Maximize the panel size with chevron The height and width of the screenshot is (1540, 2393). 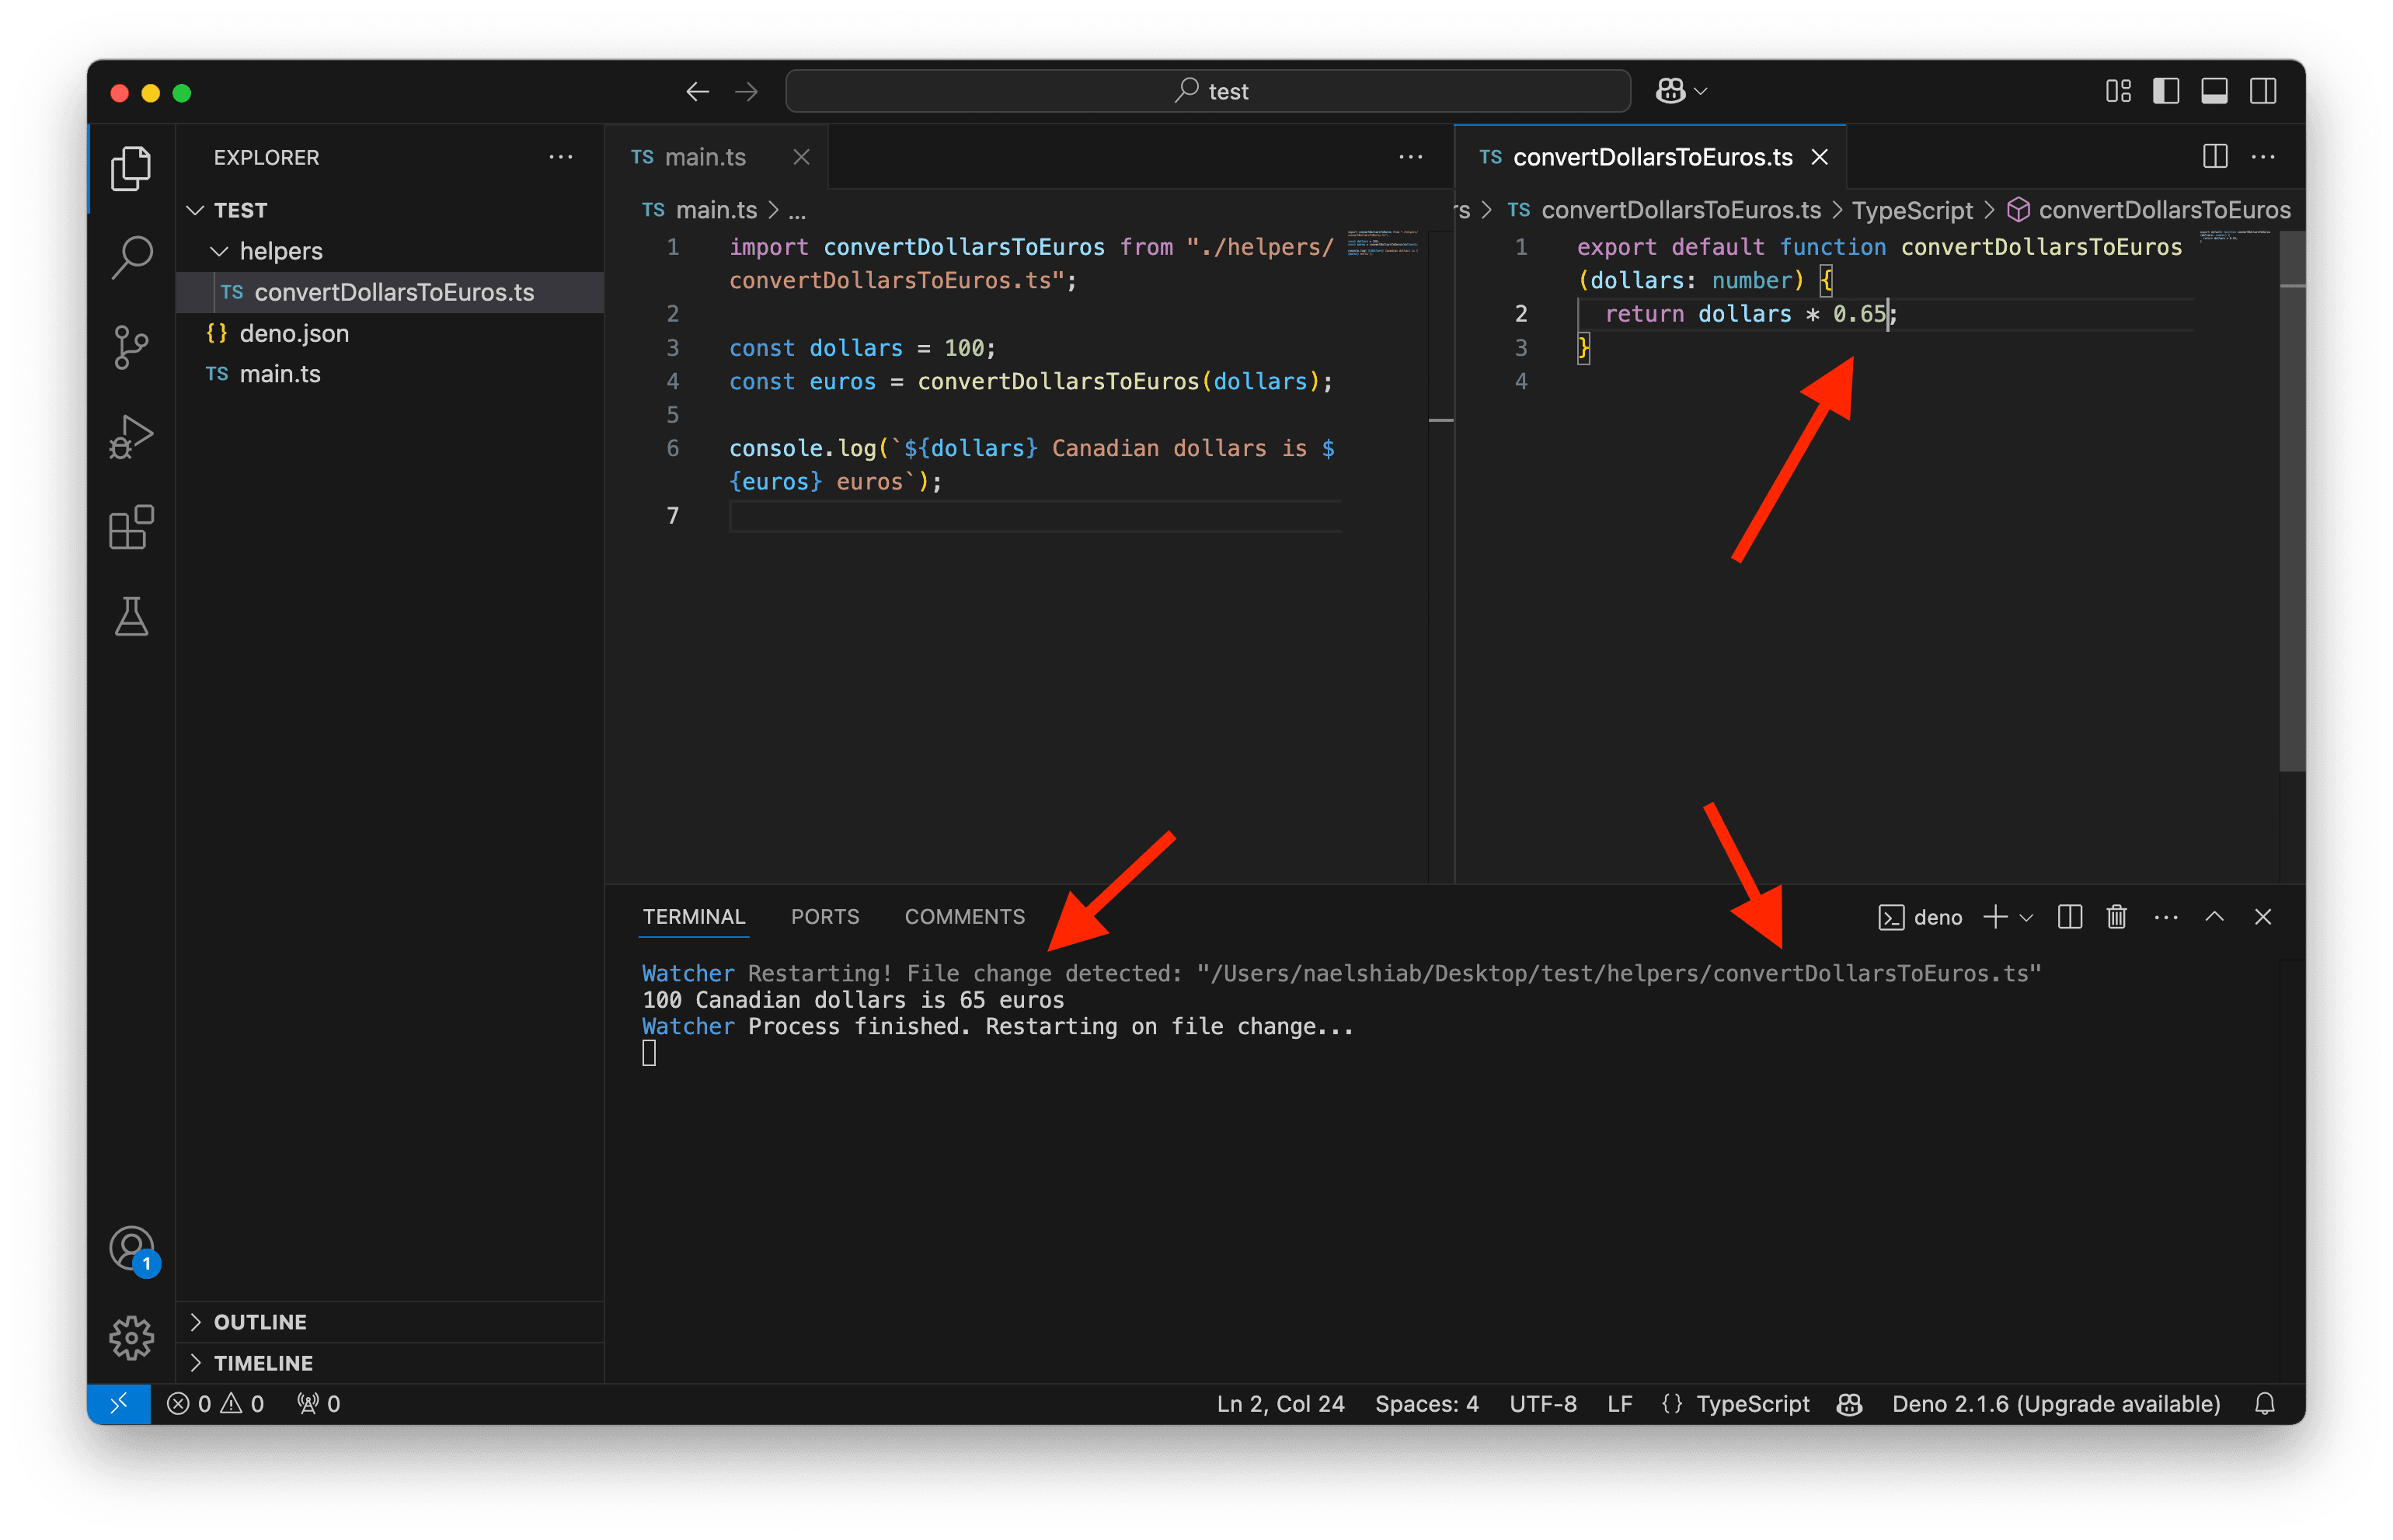[x=2215, y=917]
